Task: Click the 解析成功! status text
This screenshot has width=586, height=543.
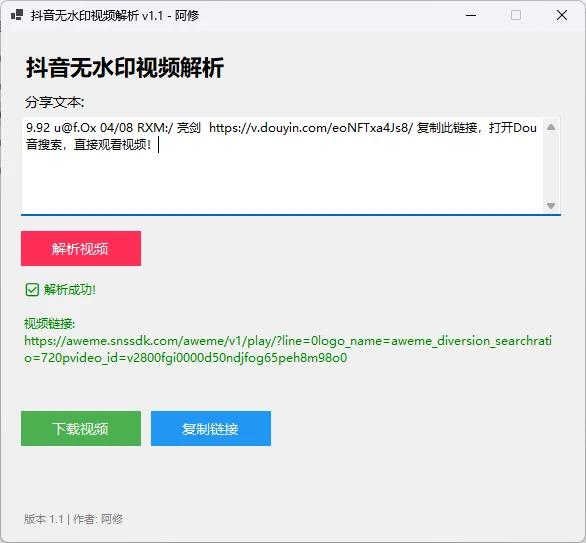Action: pos(70,290)
